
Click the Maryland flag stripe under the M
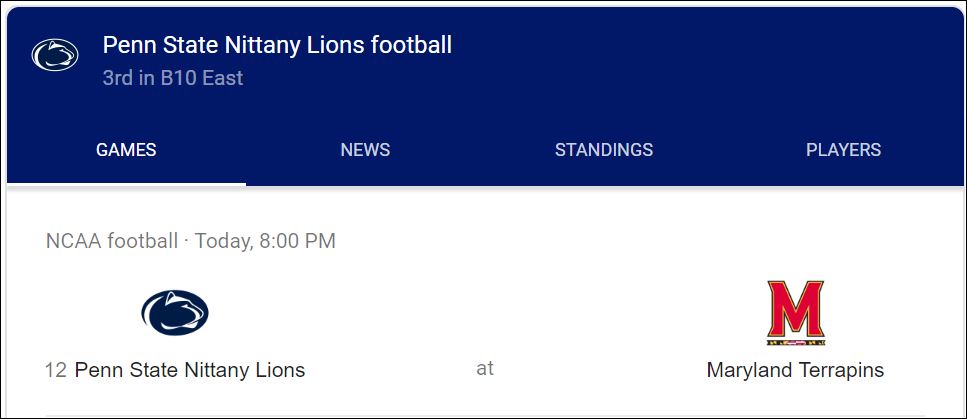[796, 341]
